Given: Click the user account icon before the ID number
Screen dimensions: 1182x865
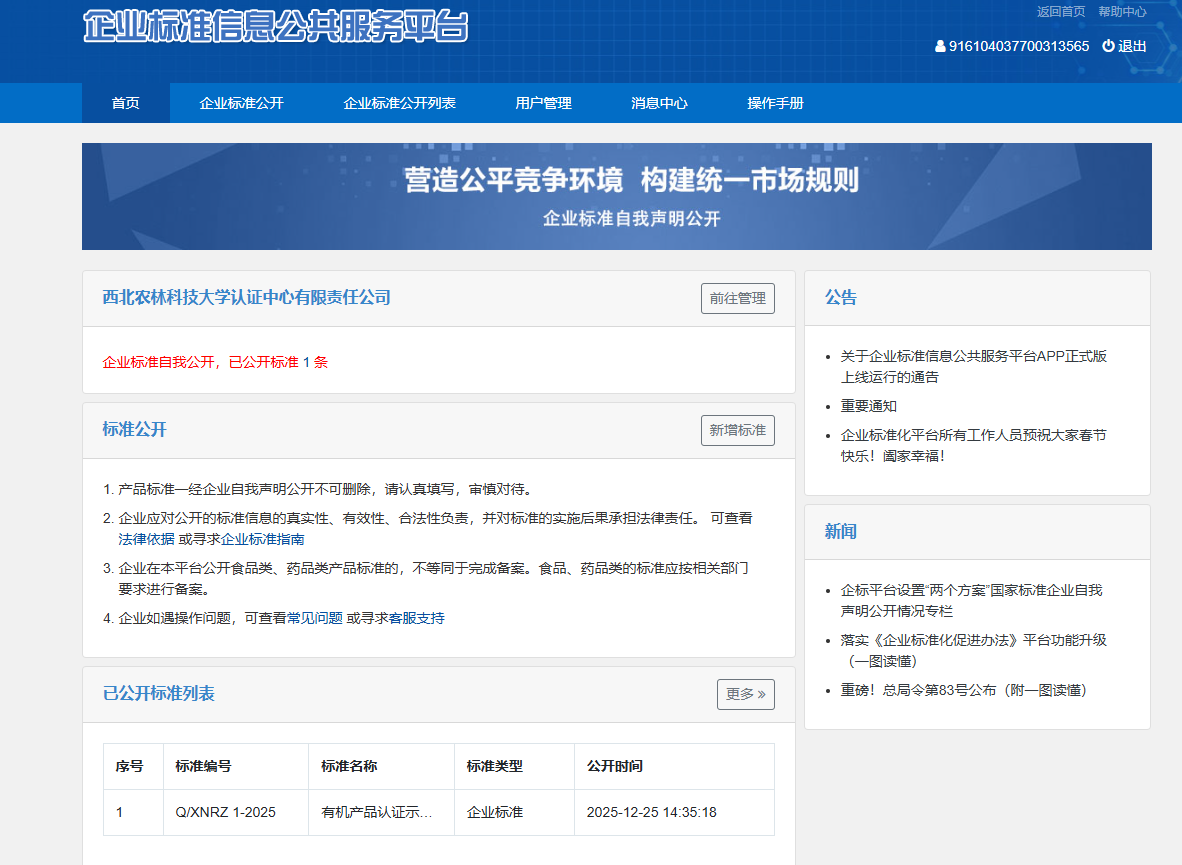Looking at the screenshot, I should coord(939,46).
